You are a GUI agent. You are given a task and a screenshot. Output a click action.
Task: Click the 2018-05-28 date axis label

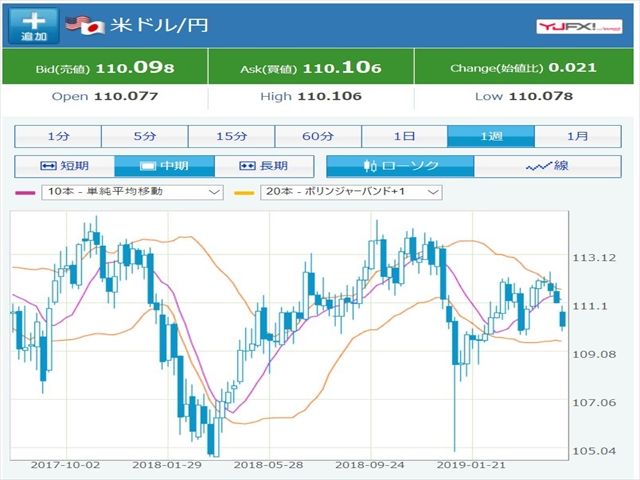tap(269, 465)
